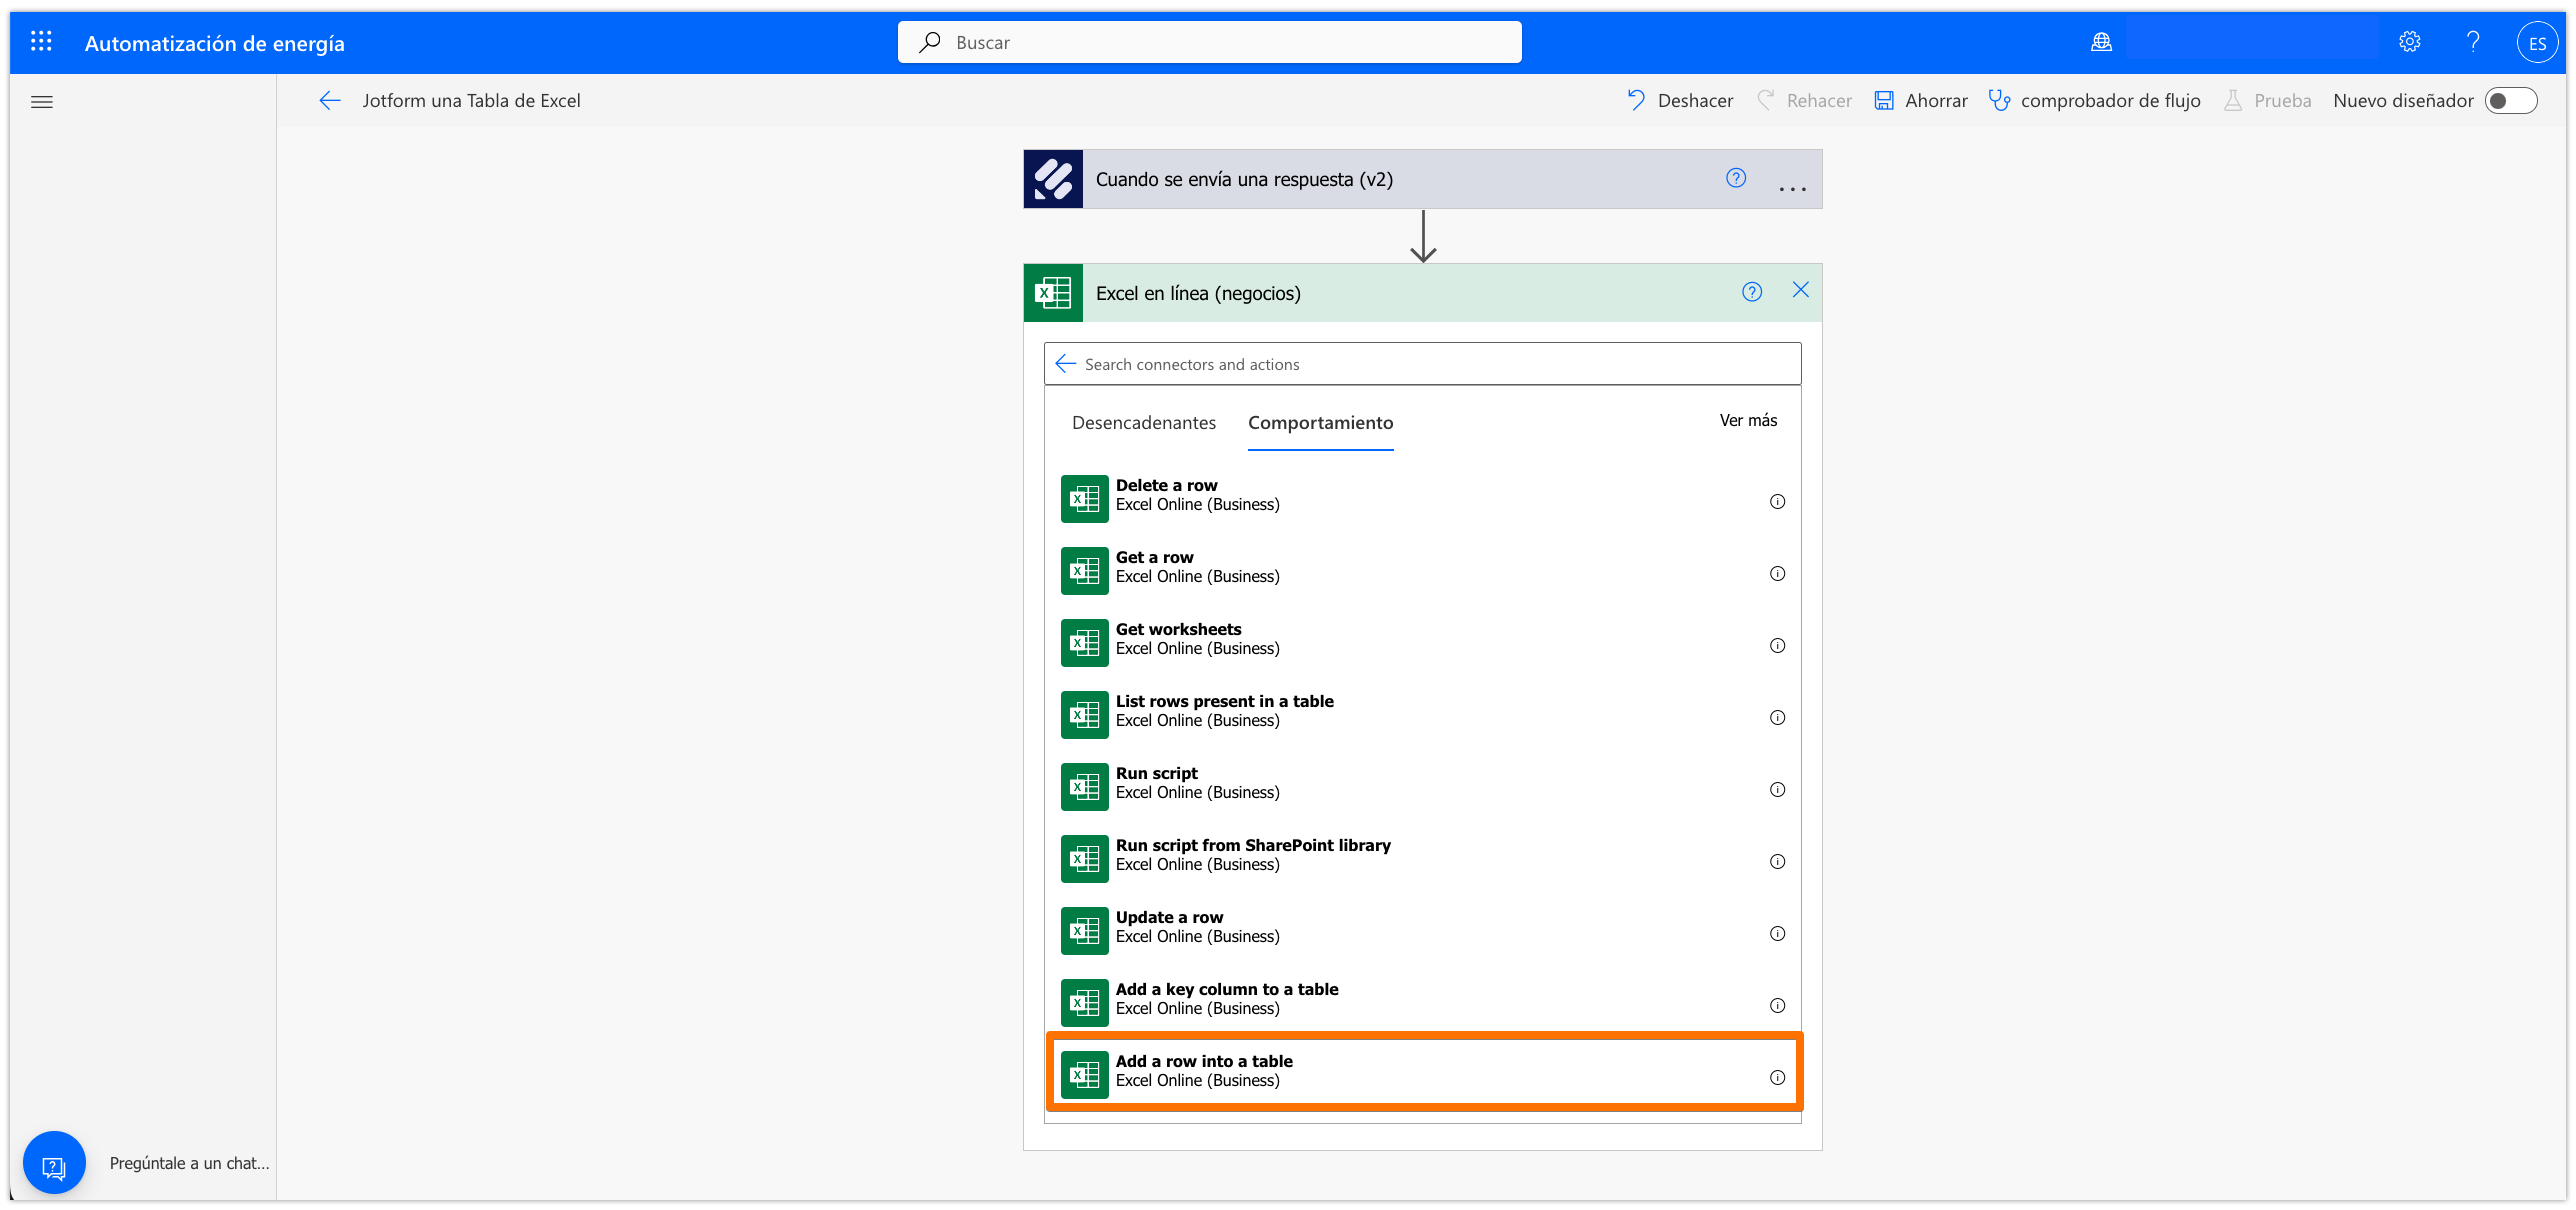Switch to the Desencadenantes tab
Screen dimensions: 2576x1210
point(1144,423)
